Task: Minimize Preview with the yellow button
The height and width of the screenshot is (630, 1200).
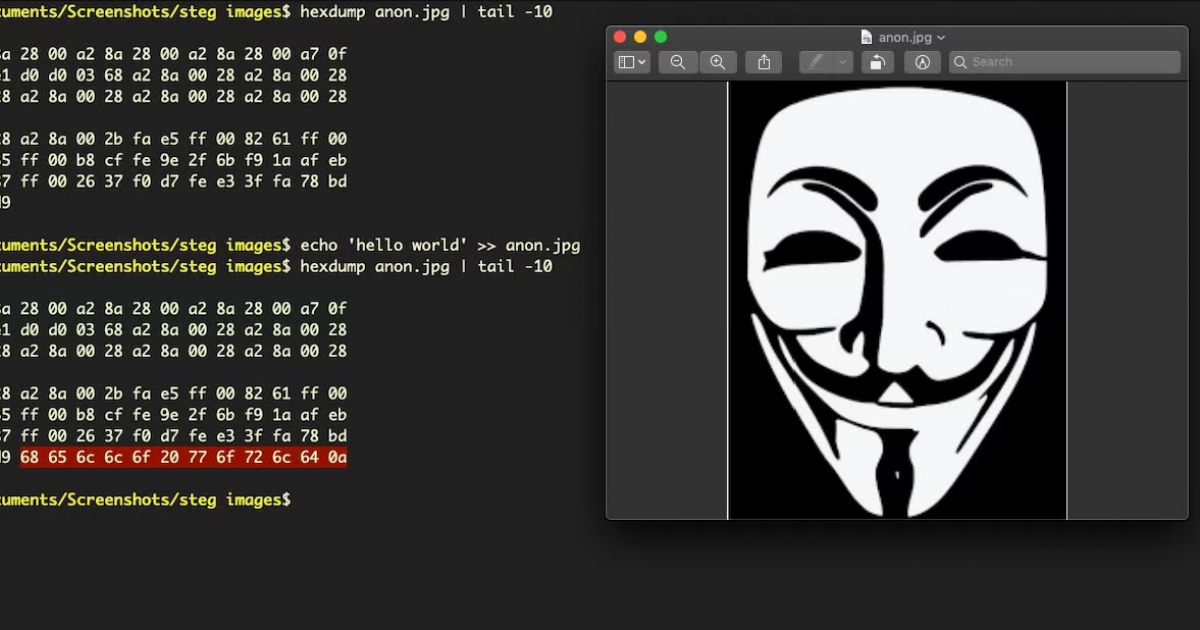Action: (x=640, y=37)
